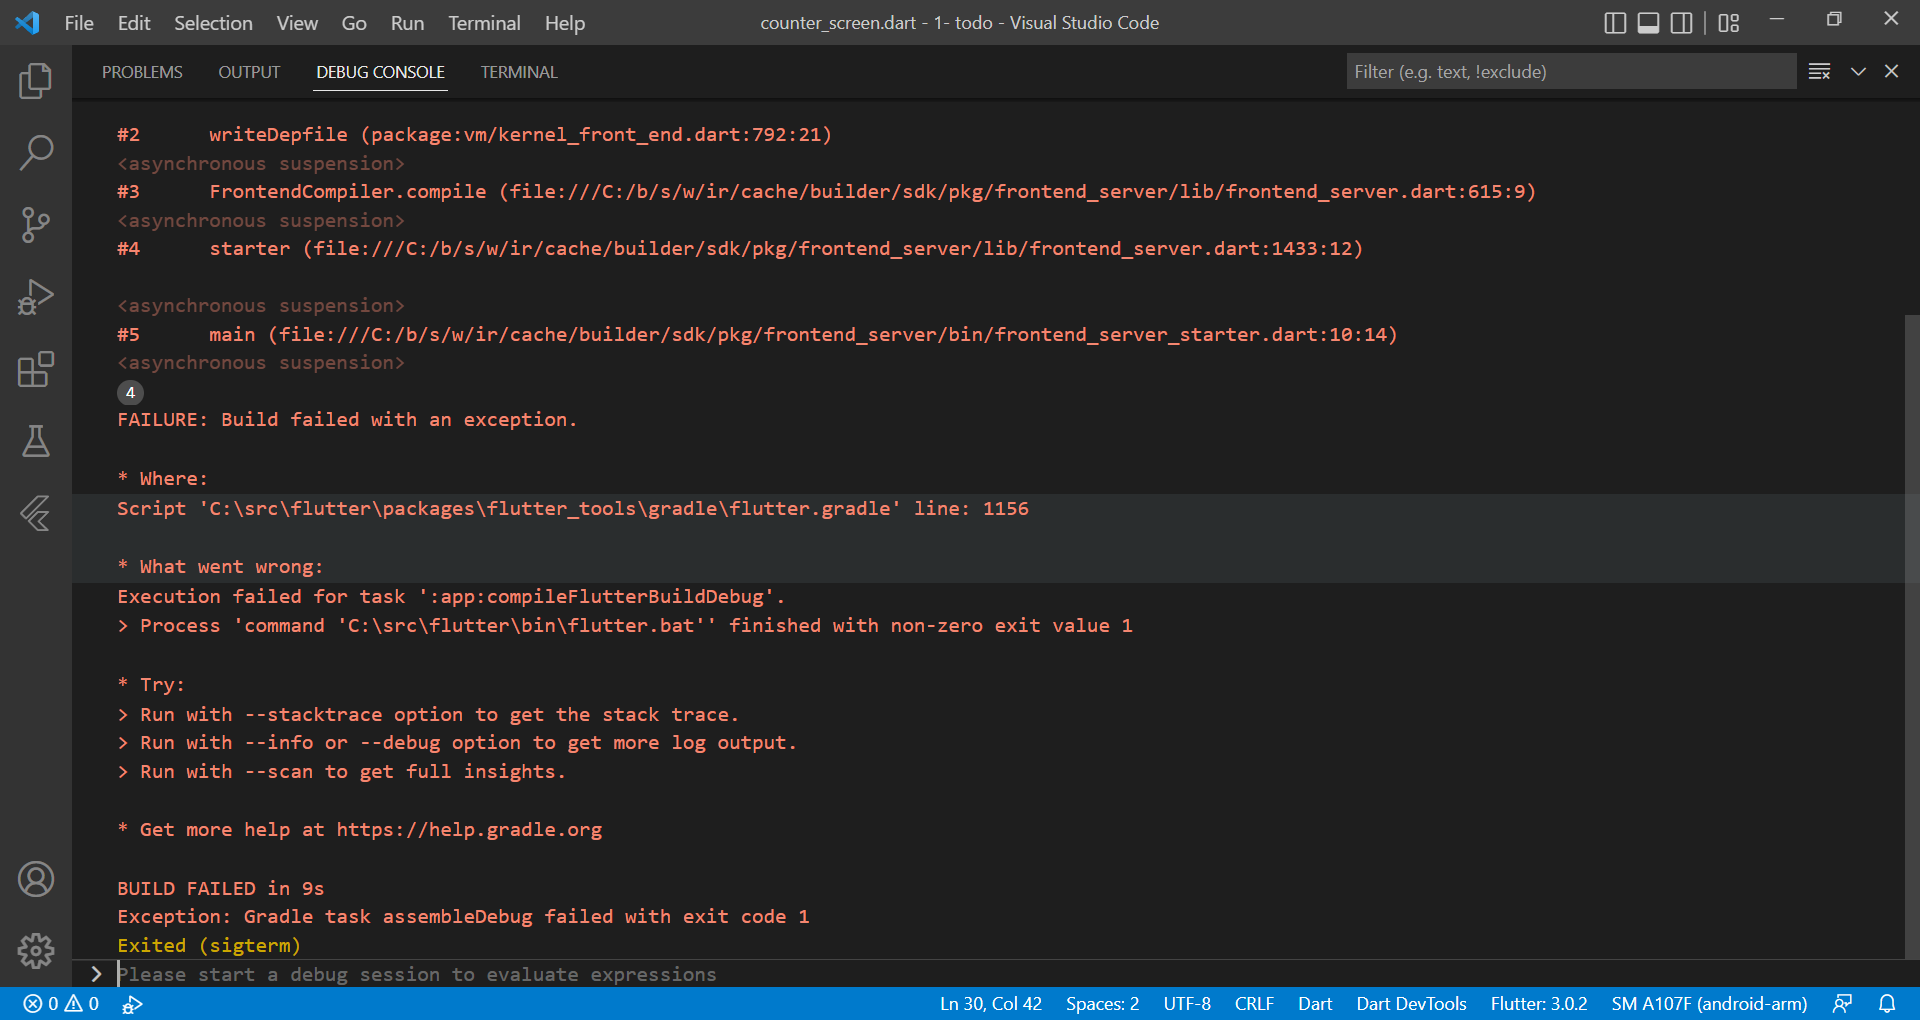Show errors and warnings count in status bar

[x=61, y=1004]
